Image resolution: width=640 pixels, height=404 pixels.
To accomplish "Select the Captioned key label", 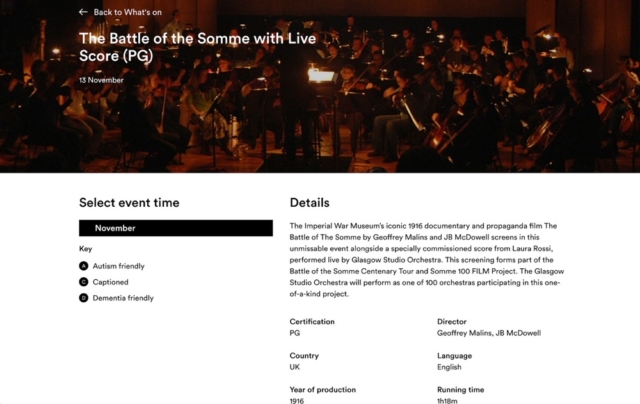I will 110,282.
